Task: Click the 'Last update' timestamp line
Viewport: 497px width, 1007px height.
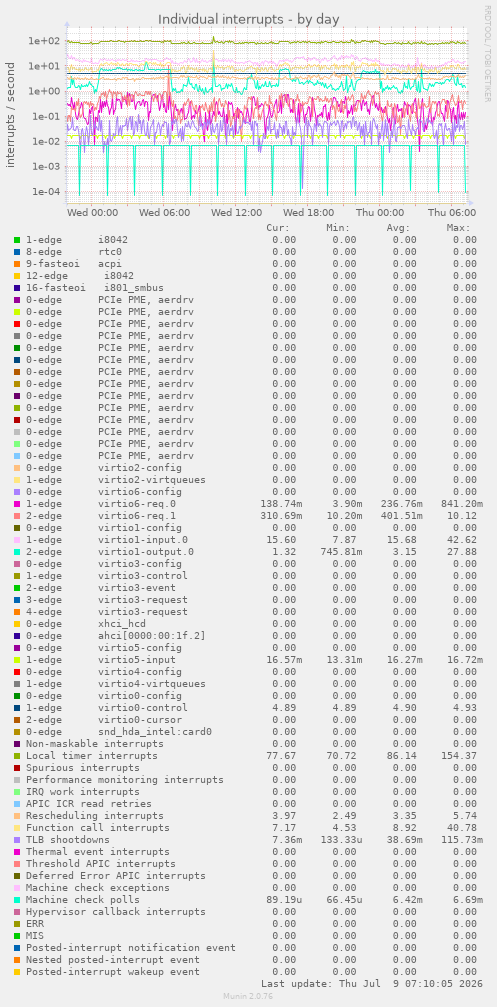Action: [x=372, y=984]
